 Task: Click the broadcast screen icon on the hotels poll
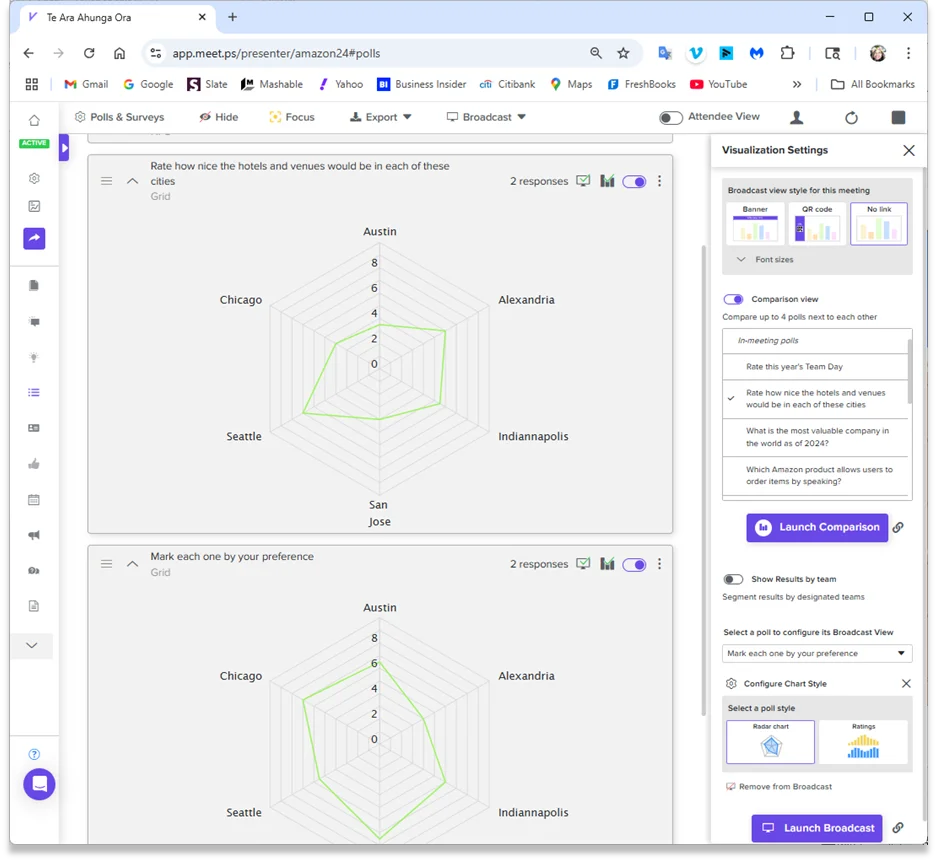point(583,181)
